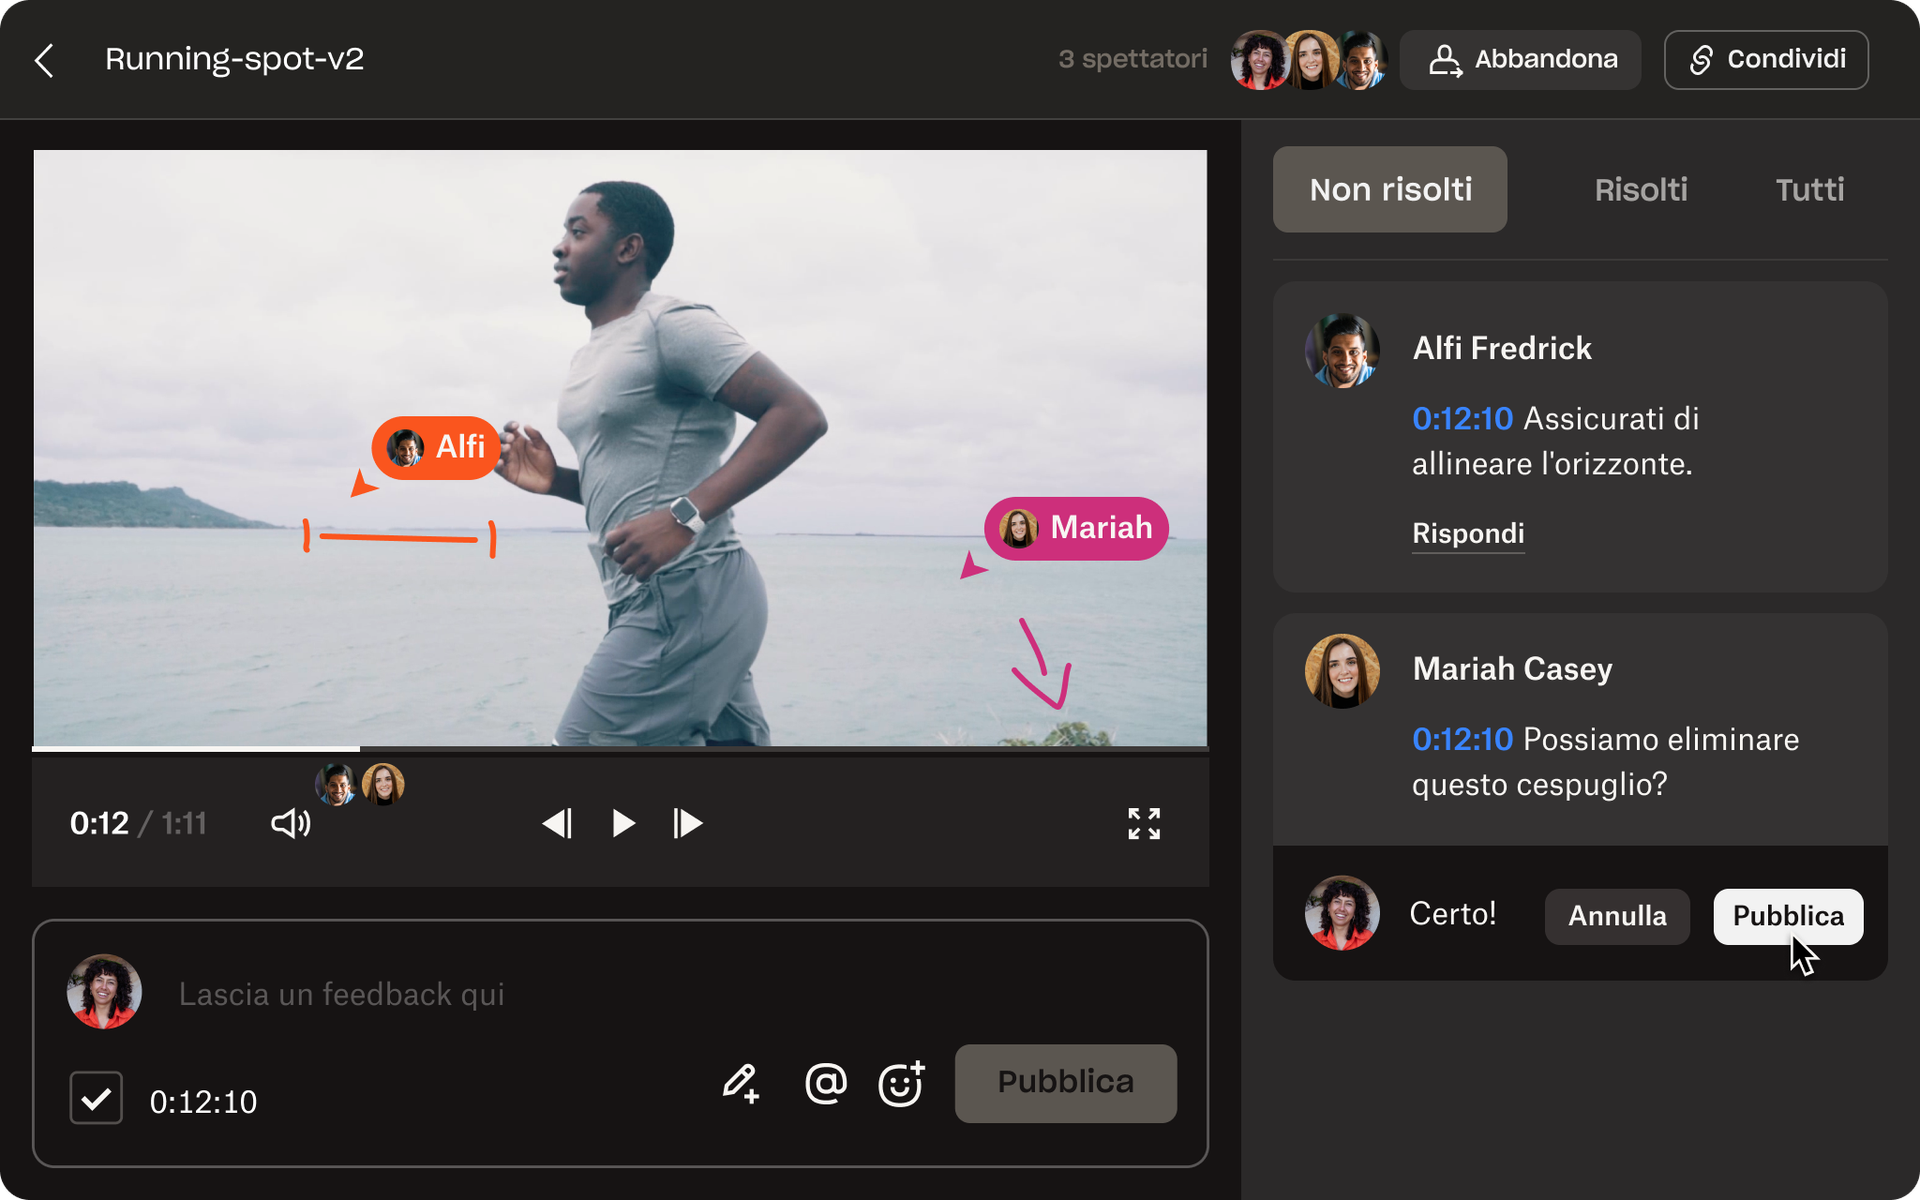Select the Non risolti filter
This screenshot has height=1200, width=1920.
point(1390,189)
